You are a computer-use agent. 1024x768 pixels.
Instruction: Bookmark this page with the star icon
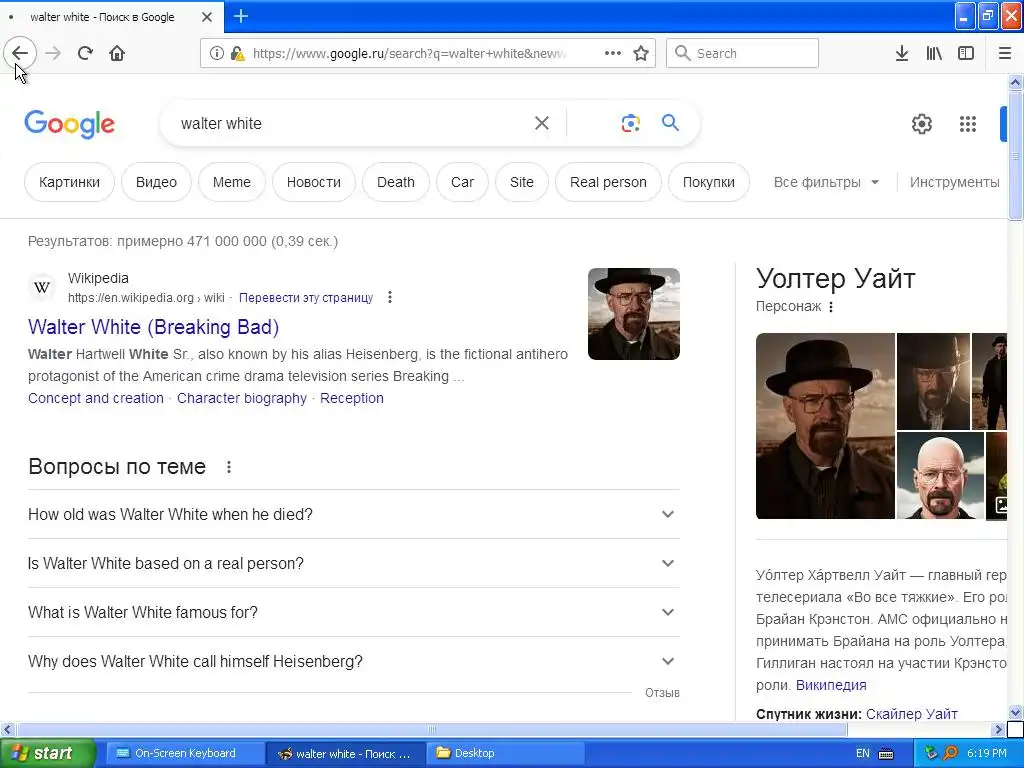[x=641, y=53]
